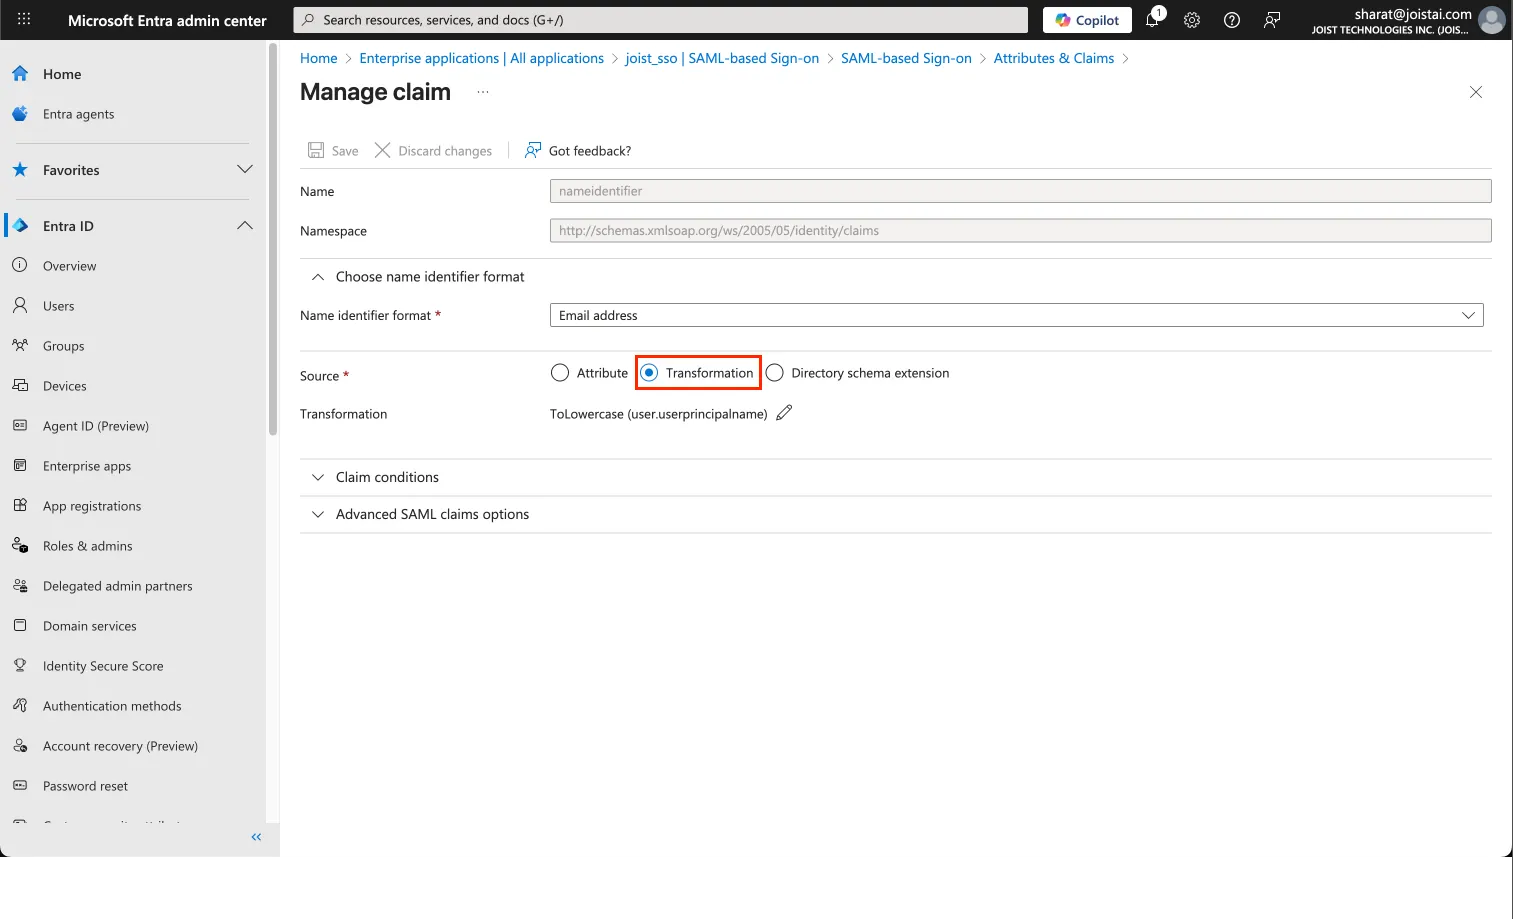Select Directory schema extension radio button
This screenshot has height=919, width=1513.
pyautogui.click(x=774, y=373)
